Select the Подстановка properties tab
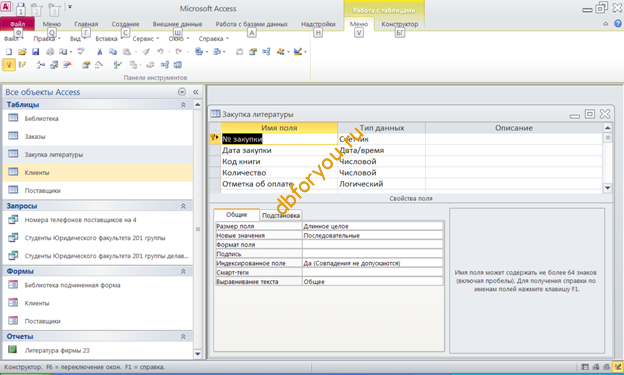Viewport: 624px width, 375px height. (x=281, y=215)
